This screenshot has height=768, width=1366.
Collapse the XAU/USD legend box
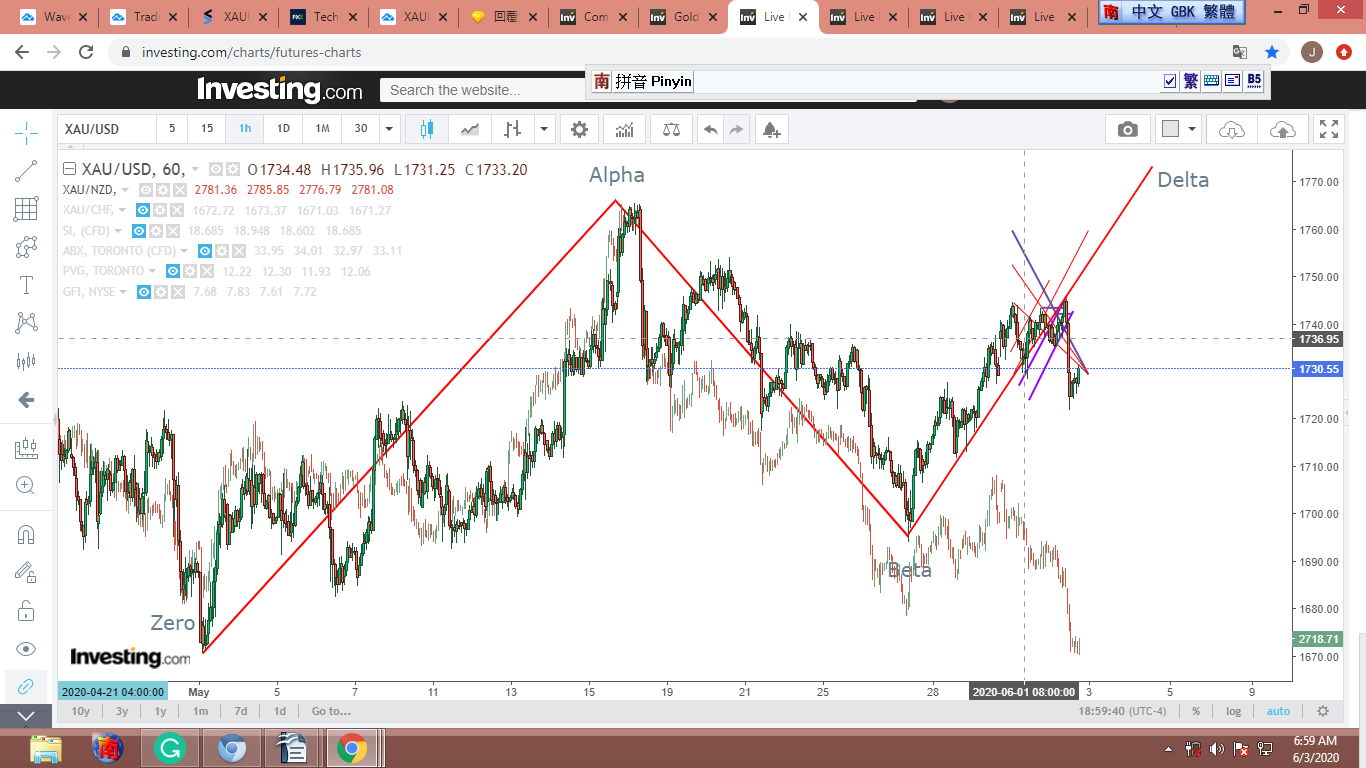pyautogui.click(x=69, y=169)
